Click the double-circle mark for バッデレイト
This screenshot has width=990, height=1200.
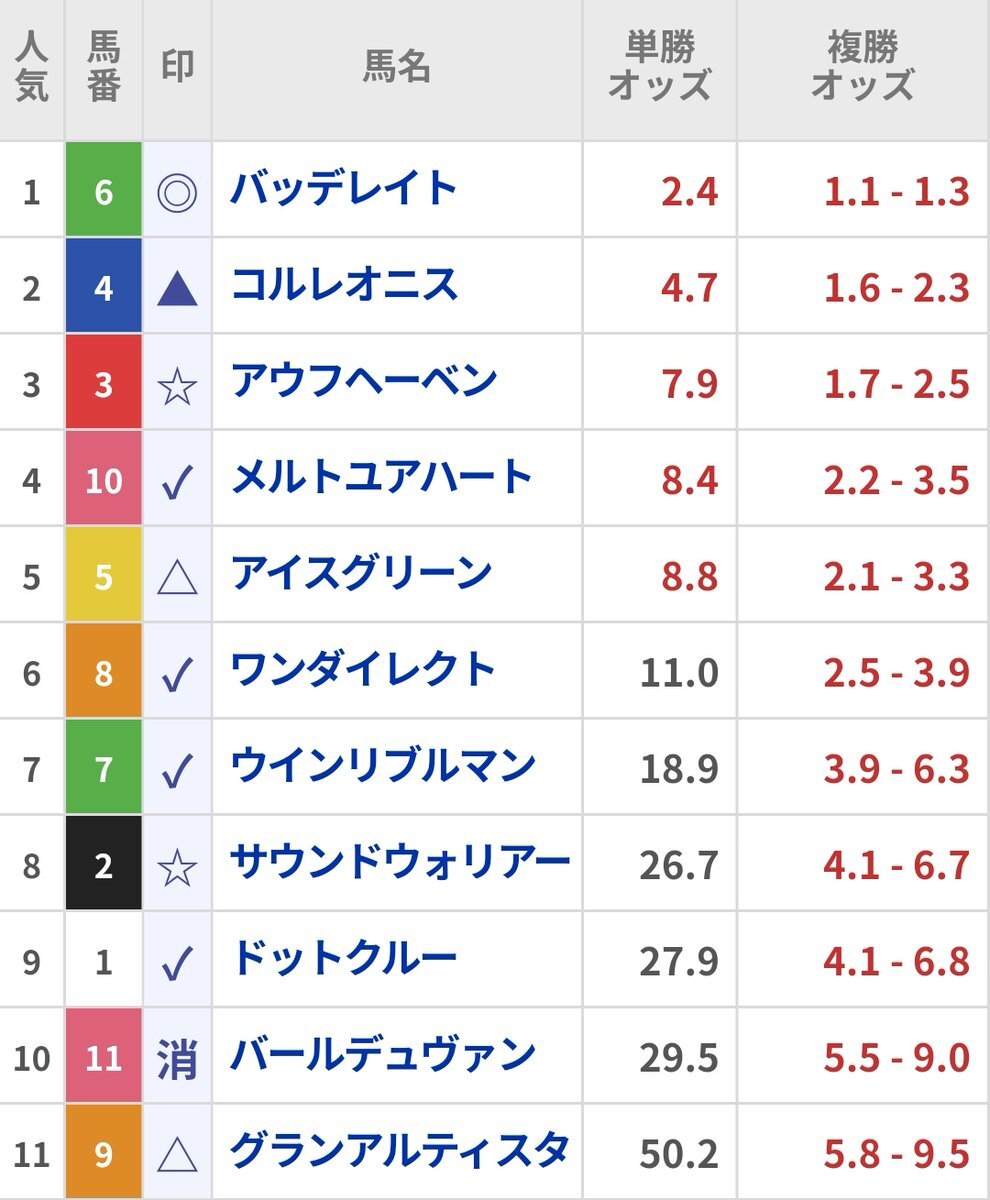pyautogui.click(x=177, y=192)
